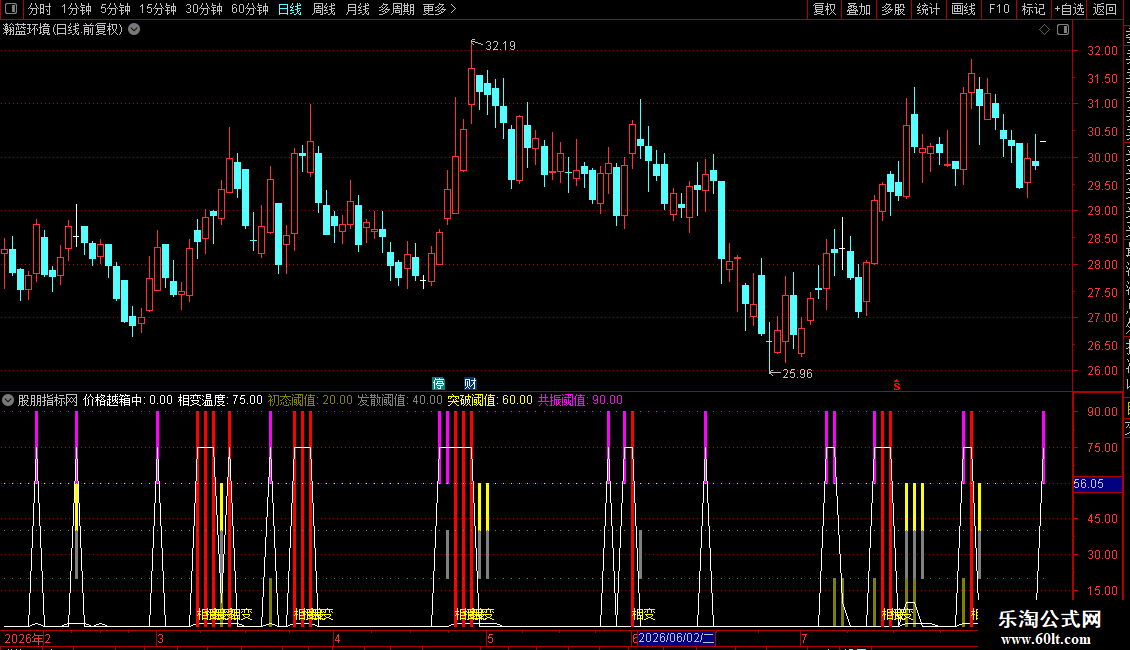Select the 5分钟 period tab
Screen dimensions: 1130x650
(115, 9)
